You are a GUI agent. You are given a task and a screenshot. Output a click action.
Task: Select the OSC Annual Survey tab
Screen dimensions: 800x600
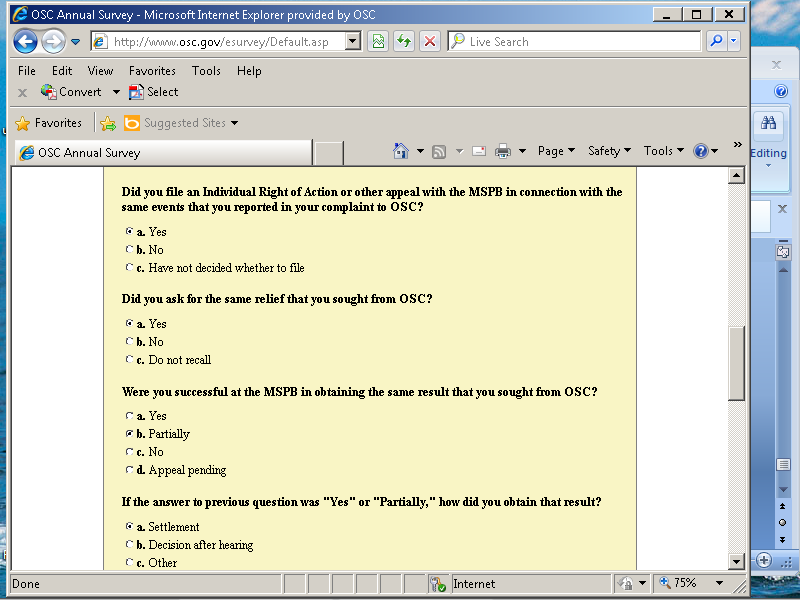point(163,153)
